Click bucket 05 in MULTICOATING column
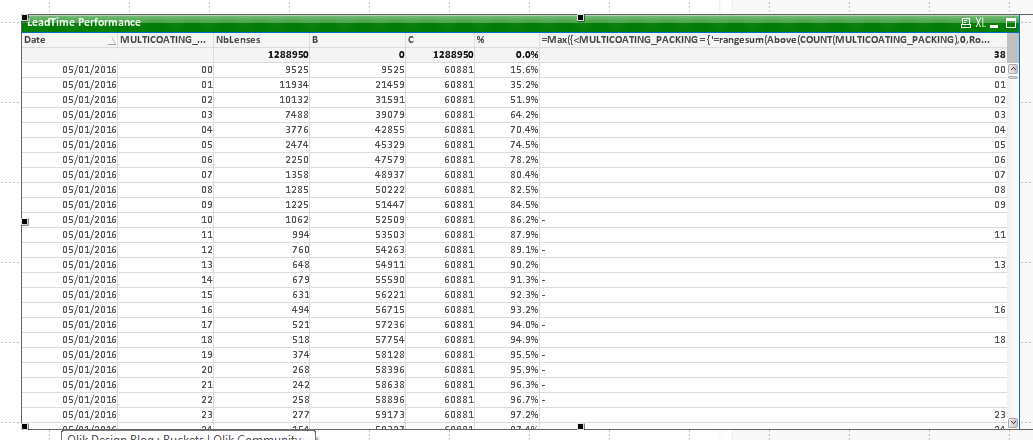This screenshot has width=1033, height=440. [207, 145]
